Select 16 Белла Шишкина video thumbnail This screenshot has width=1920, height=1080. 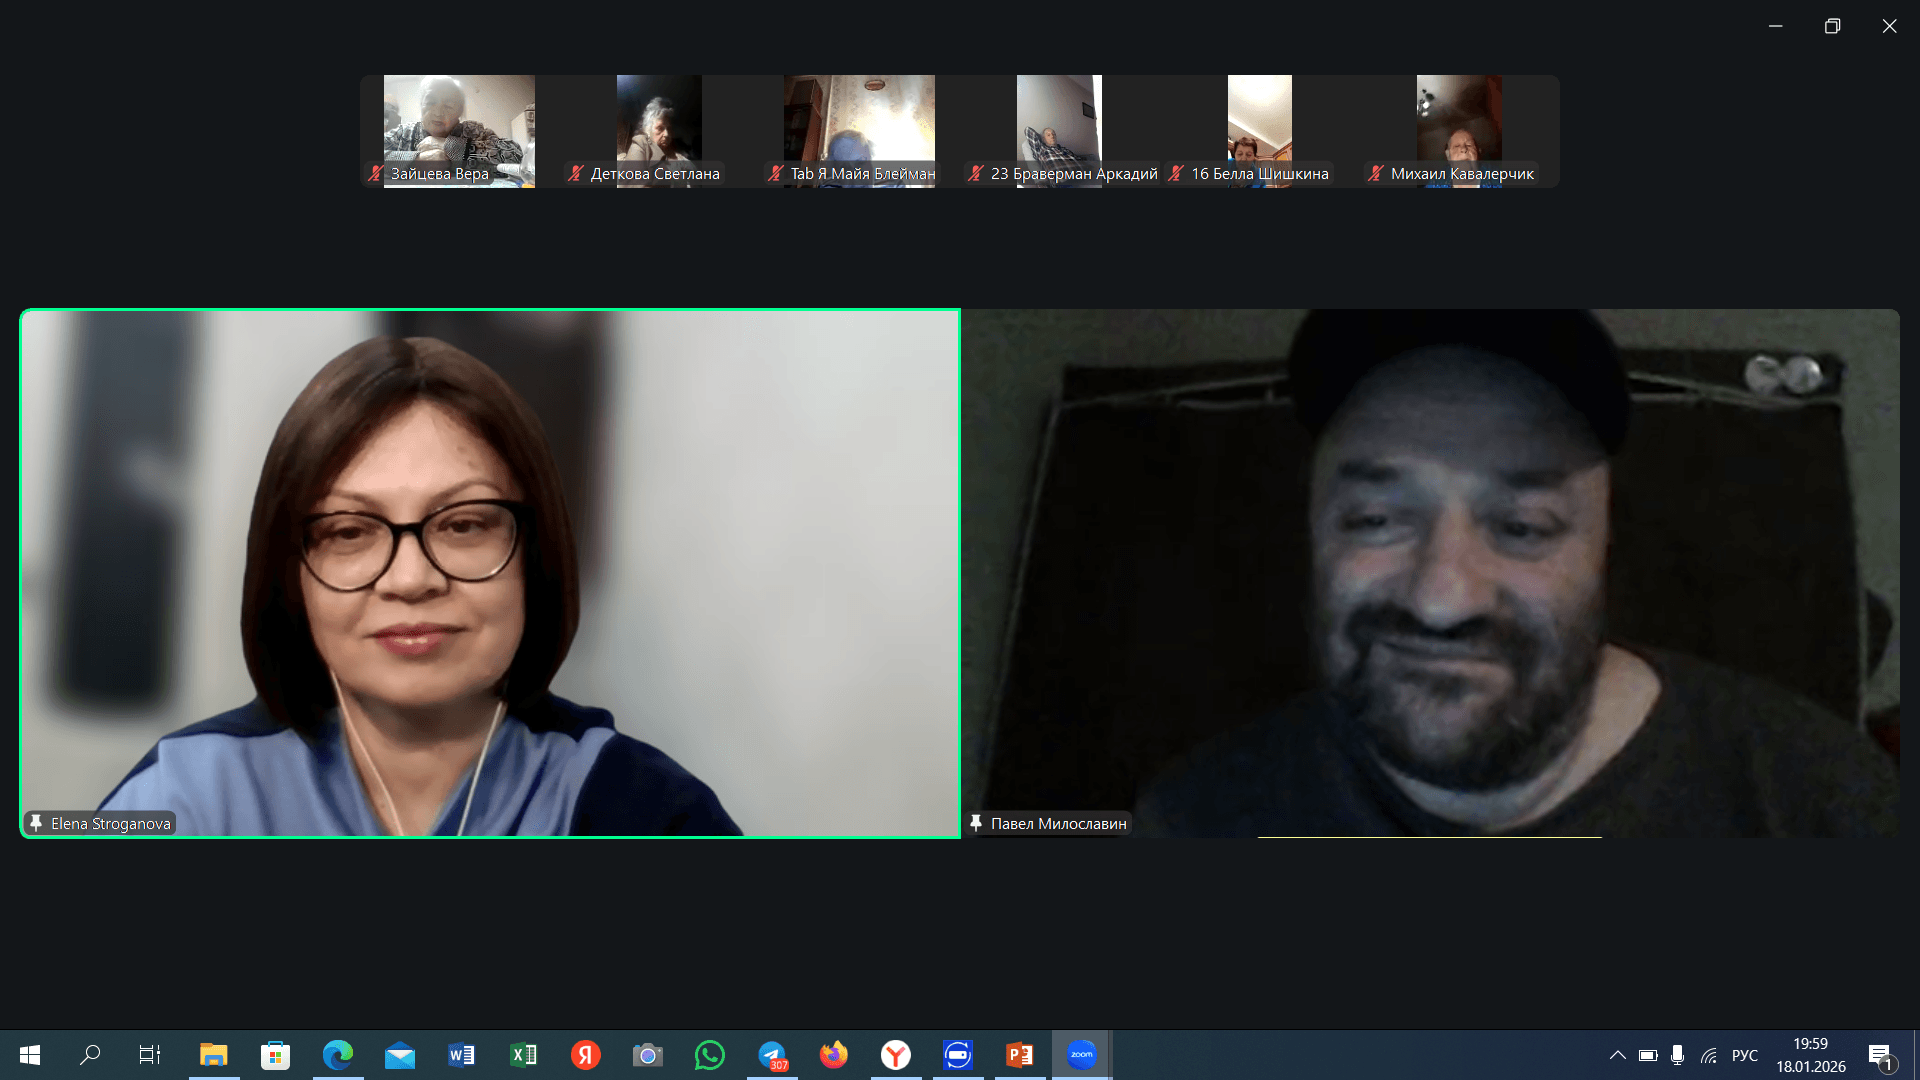(1259, 131)
